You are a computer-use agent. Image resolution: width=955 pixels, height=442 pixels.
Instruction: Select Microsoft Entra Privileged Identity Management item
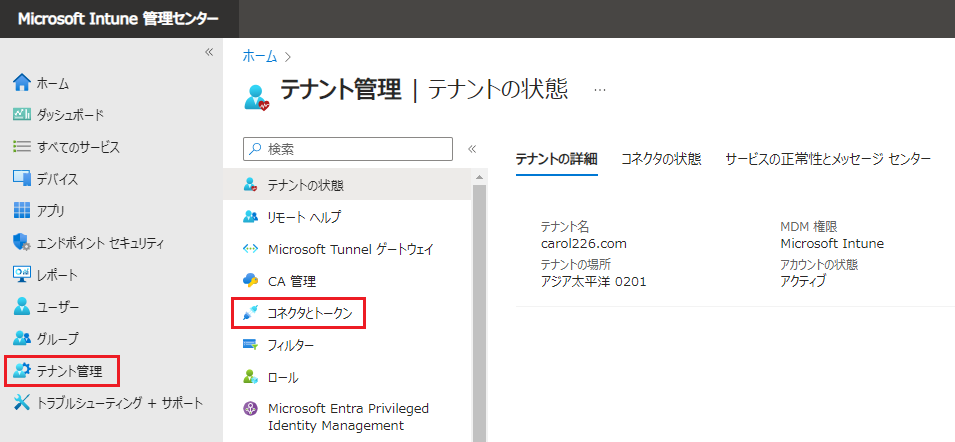(x=348, y=416)
